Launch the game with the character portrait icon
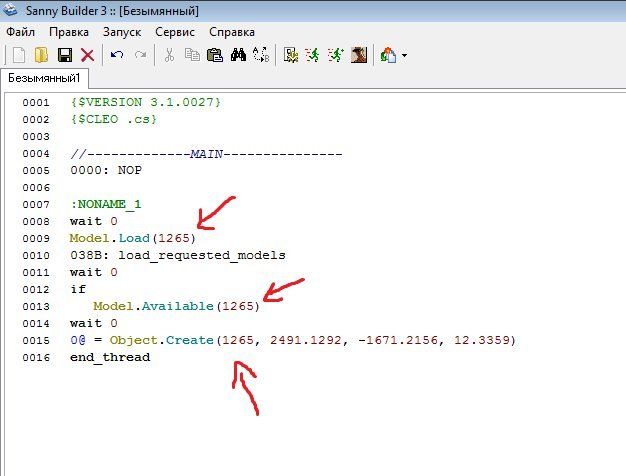Image resolution: width=626 pixels, height=476 pixels. 359,55
